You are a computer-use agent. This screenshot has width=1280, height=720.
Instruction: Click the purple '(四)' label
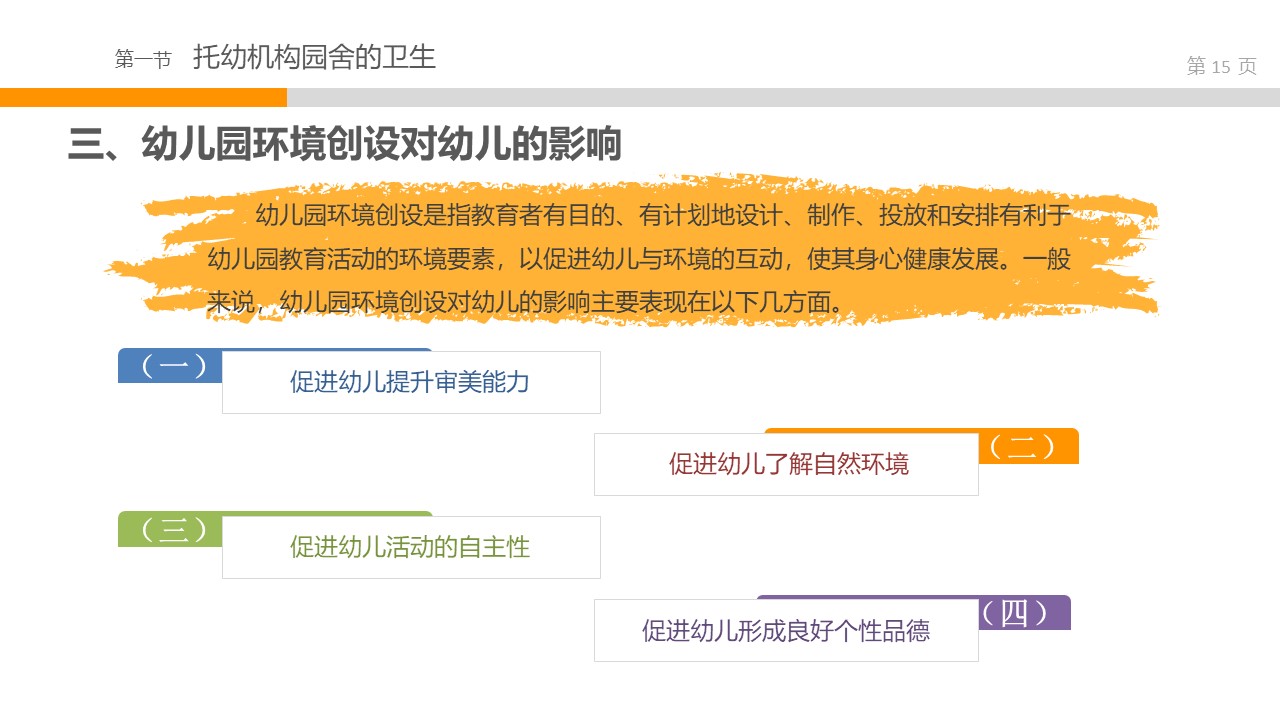pos(1016,613)
